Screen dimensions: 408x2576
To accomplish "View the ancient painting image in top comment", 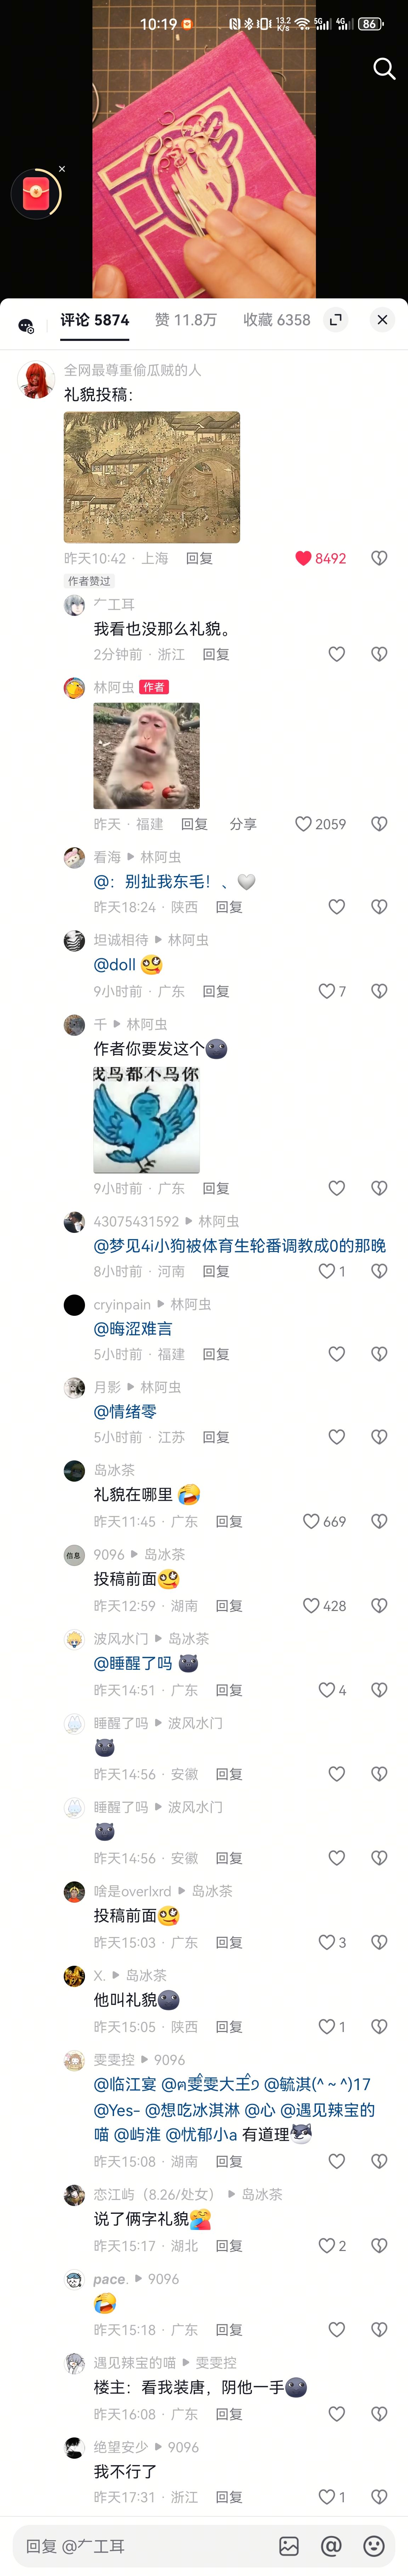I will pos(152,477).
